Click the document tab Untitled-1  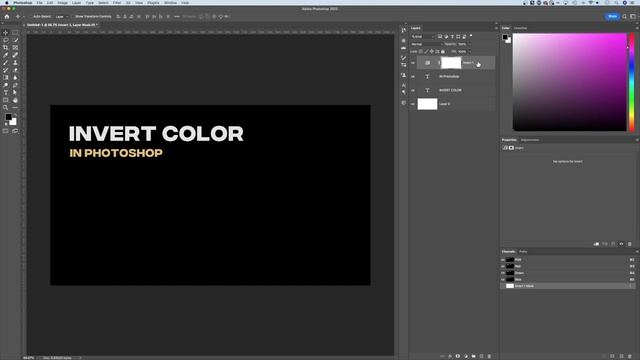[62, 25]
